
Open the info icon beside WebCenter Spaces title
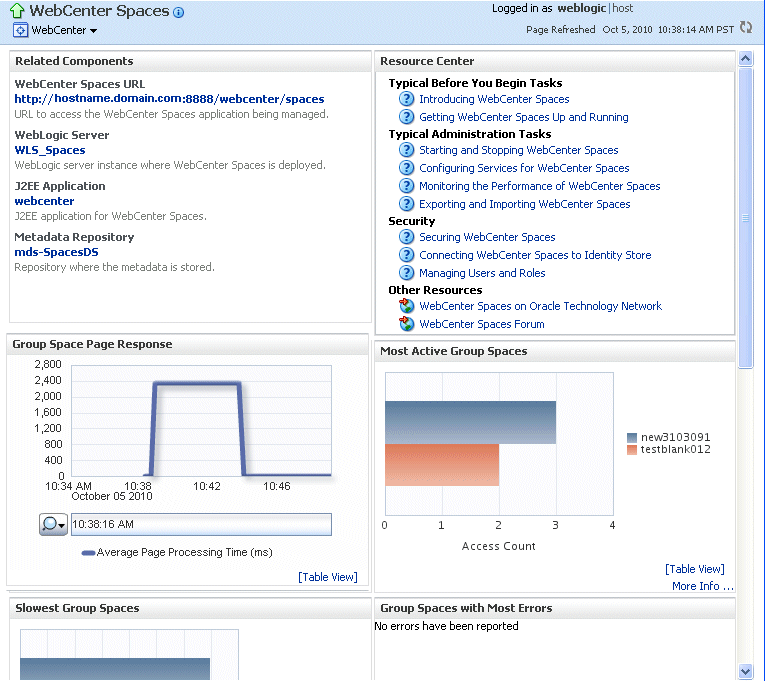pyautogui.click(x=179, y=13)
